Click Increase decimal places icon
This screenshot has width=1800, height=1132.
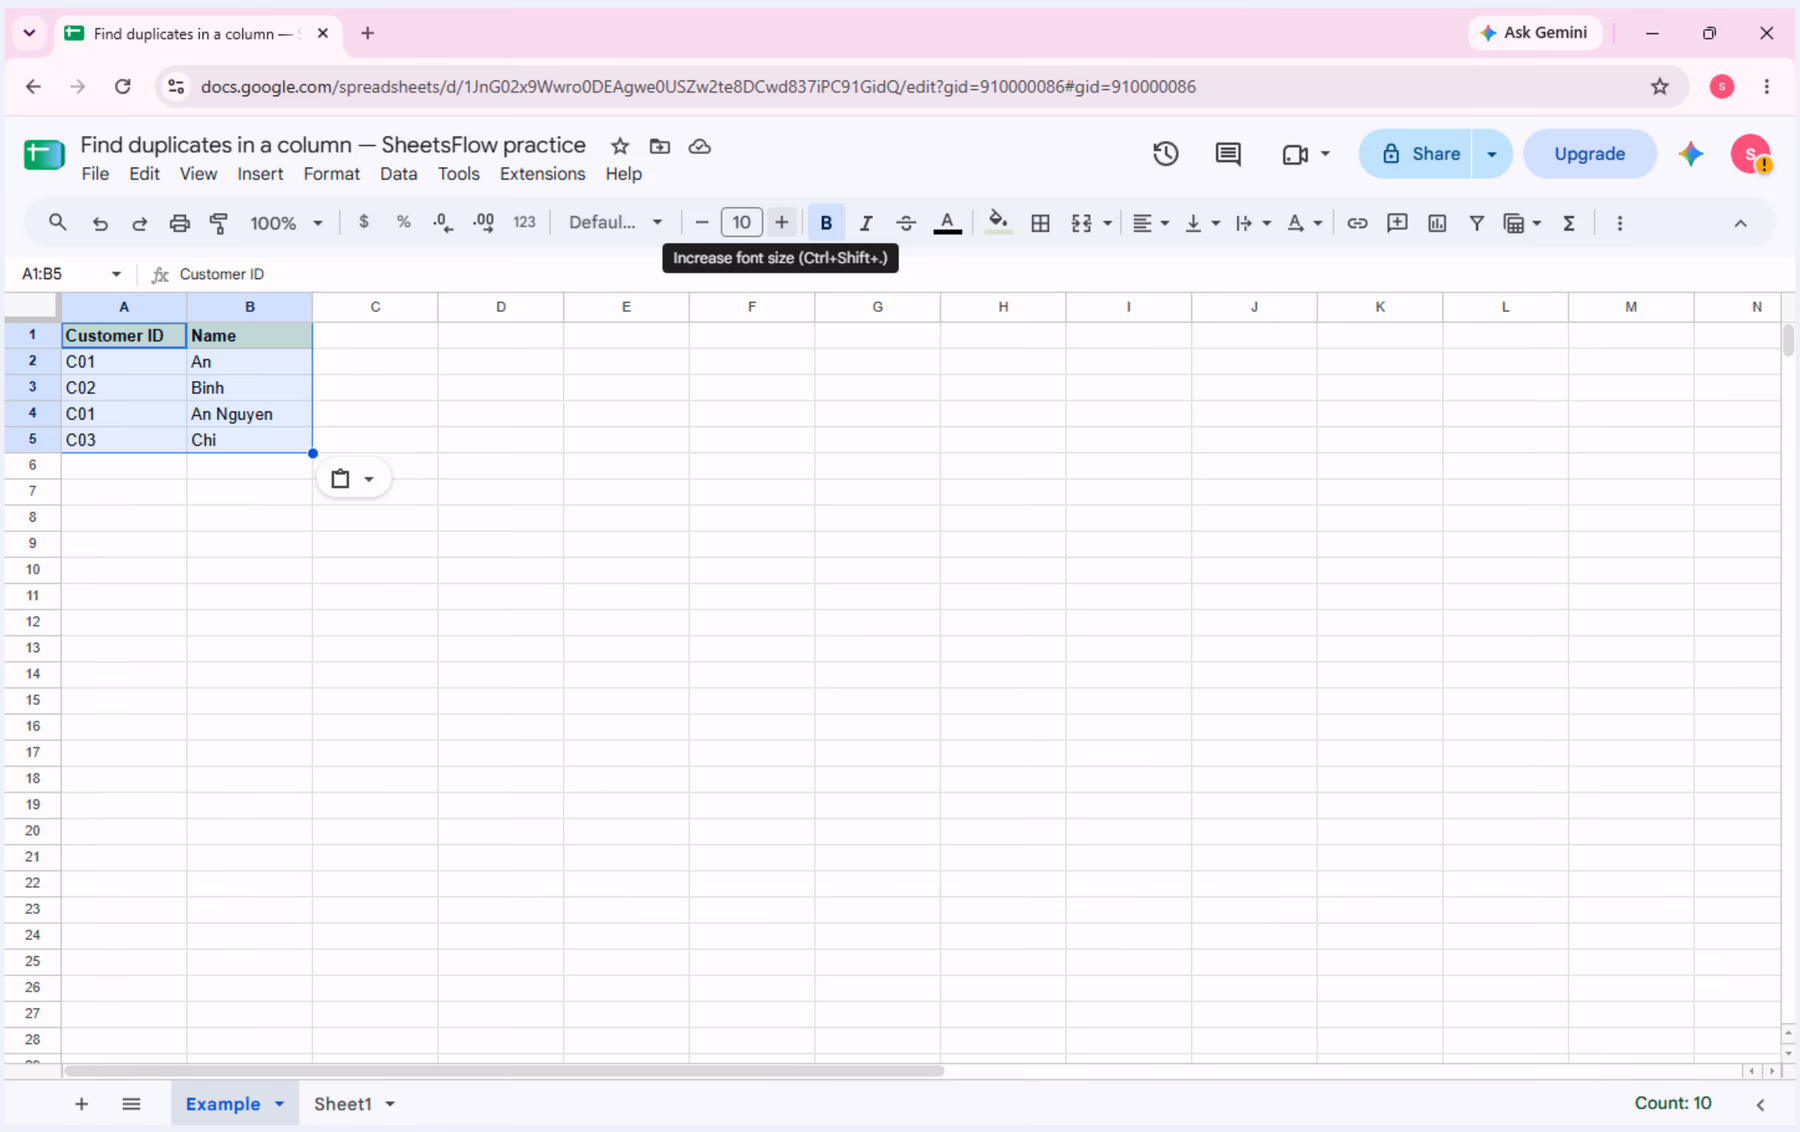[484, 223]
